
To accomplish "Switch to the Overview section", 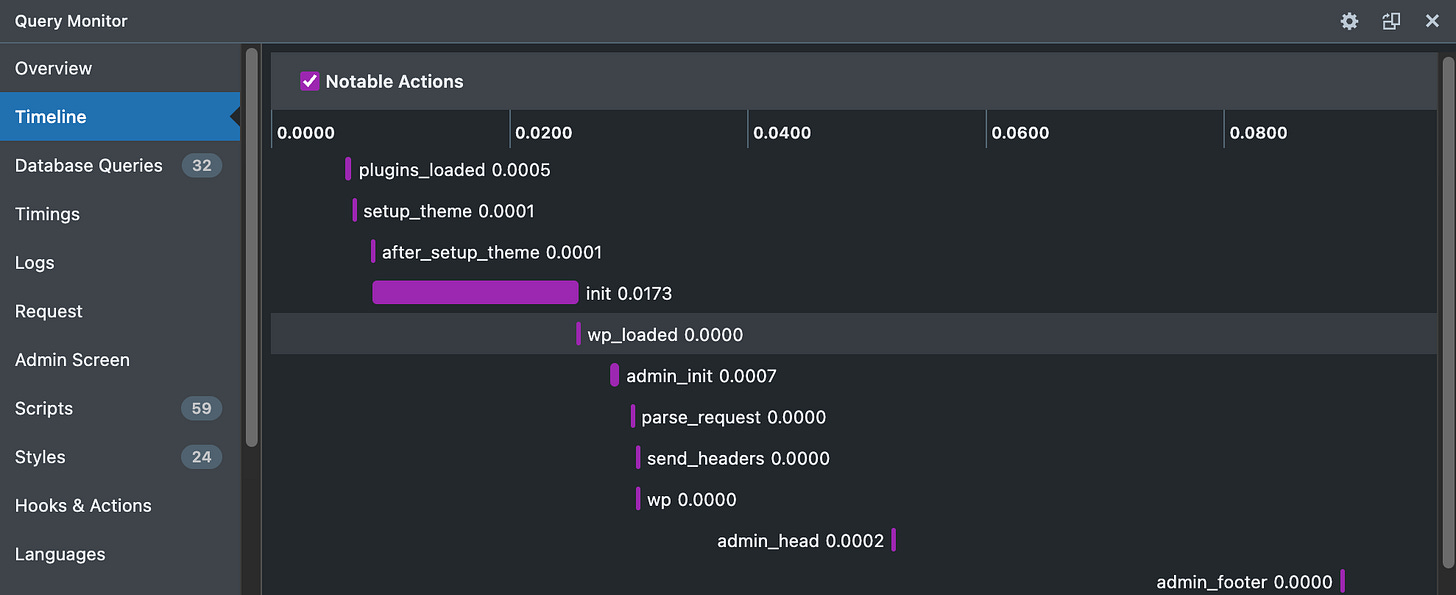I will point(53,68).
